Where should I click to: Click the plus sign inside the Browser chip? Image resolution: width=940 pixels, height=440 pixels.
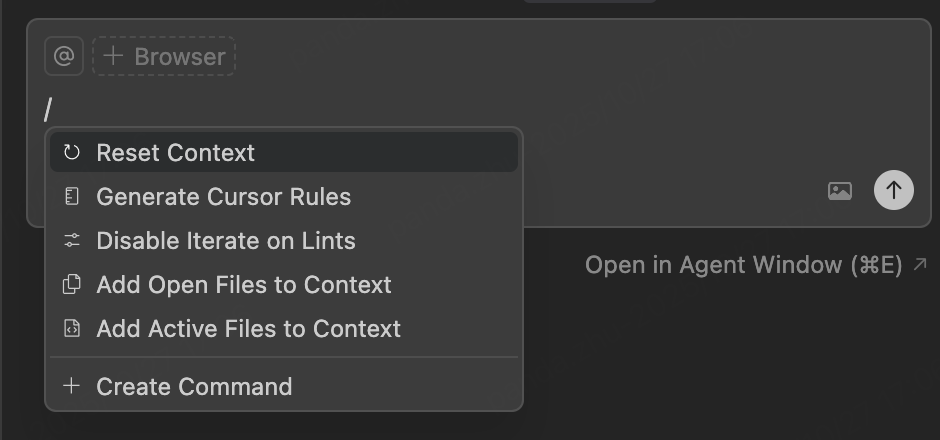(113, 56)
